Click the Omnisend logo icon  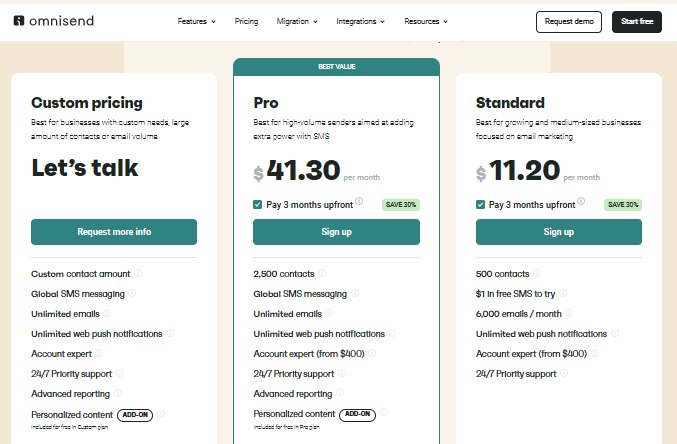(x=22, y=21)
